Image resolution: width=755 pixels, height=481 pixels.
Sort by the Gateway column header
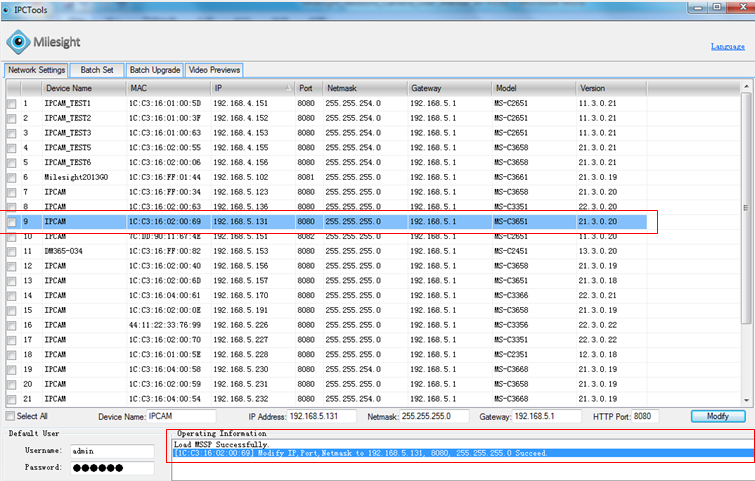coord(450,88)
